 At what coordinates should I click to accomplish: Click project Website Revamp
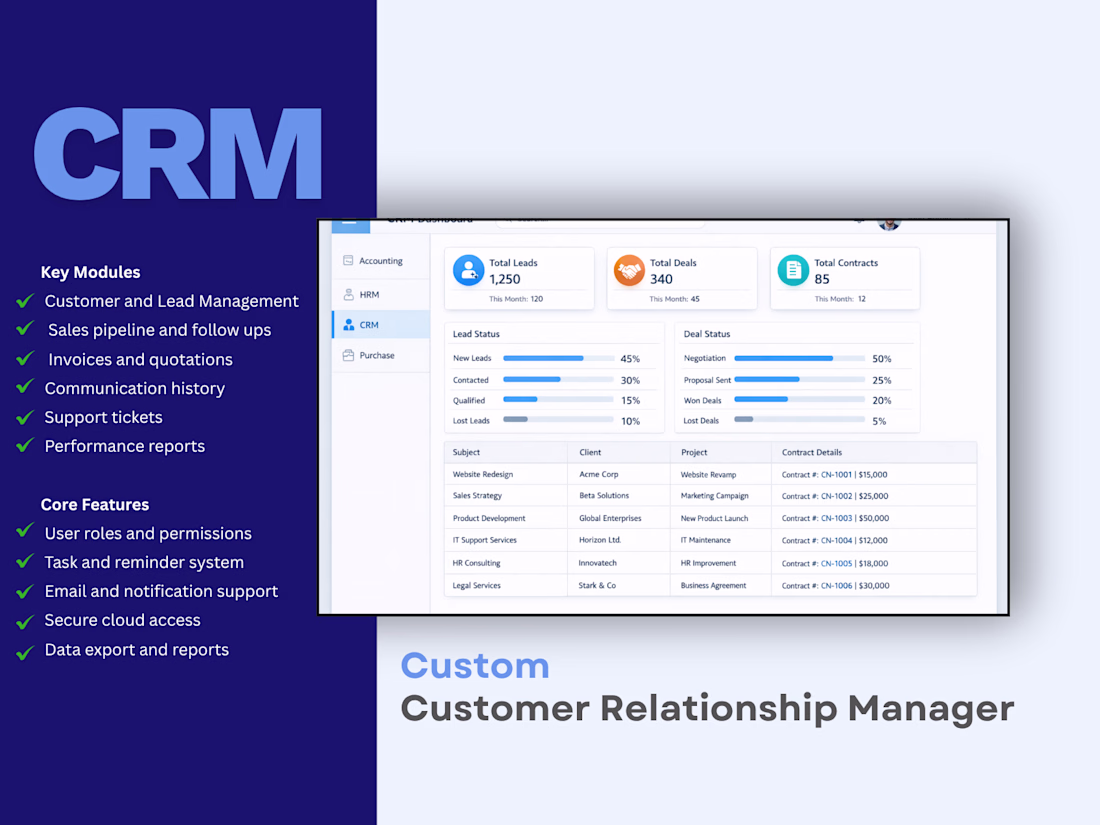click(709, 475)
